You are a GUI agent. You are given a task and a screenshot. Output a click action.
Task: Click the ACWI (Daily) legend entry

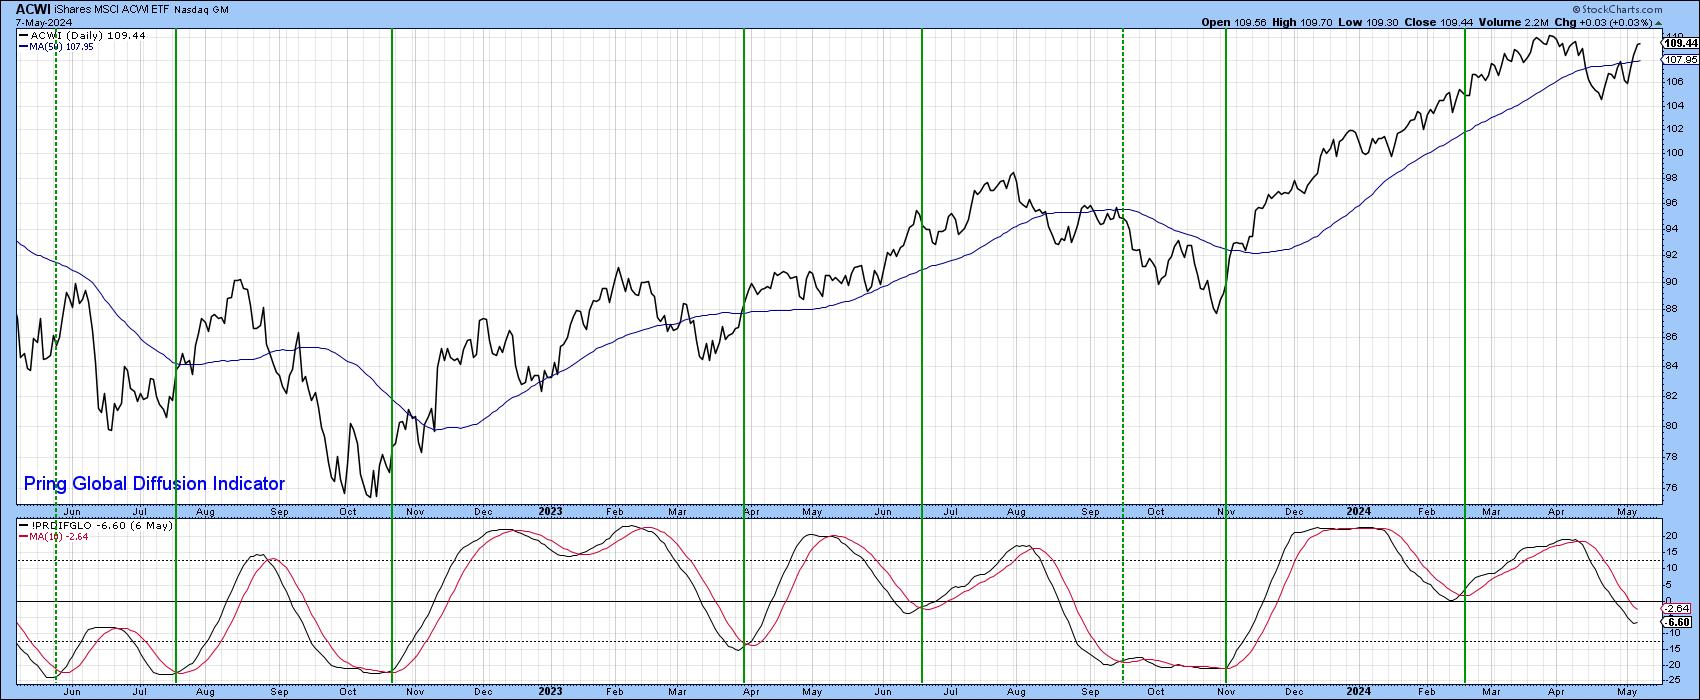(x=82, y=35)
